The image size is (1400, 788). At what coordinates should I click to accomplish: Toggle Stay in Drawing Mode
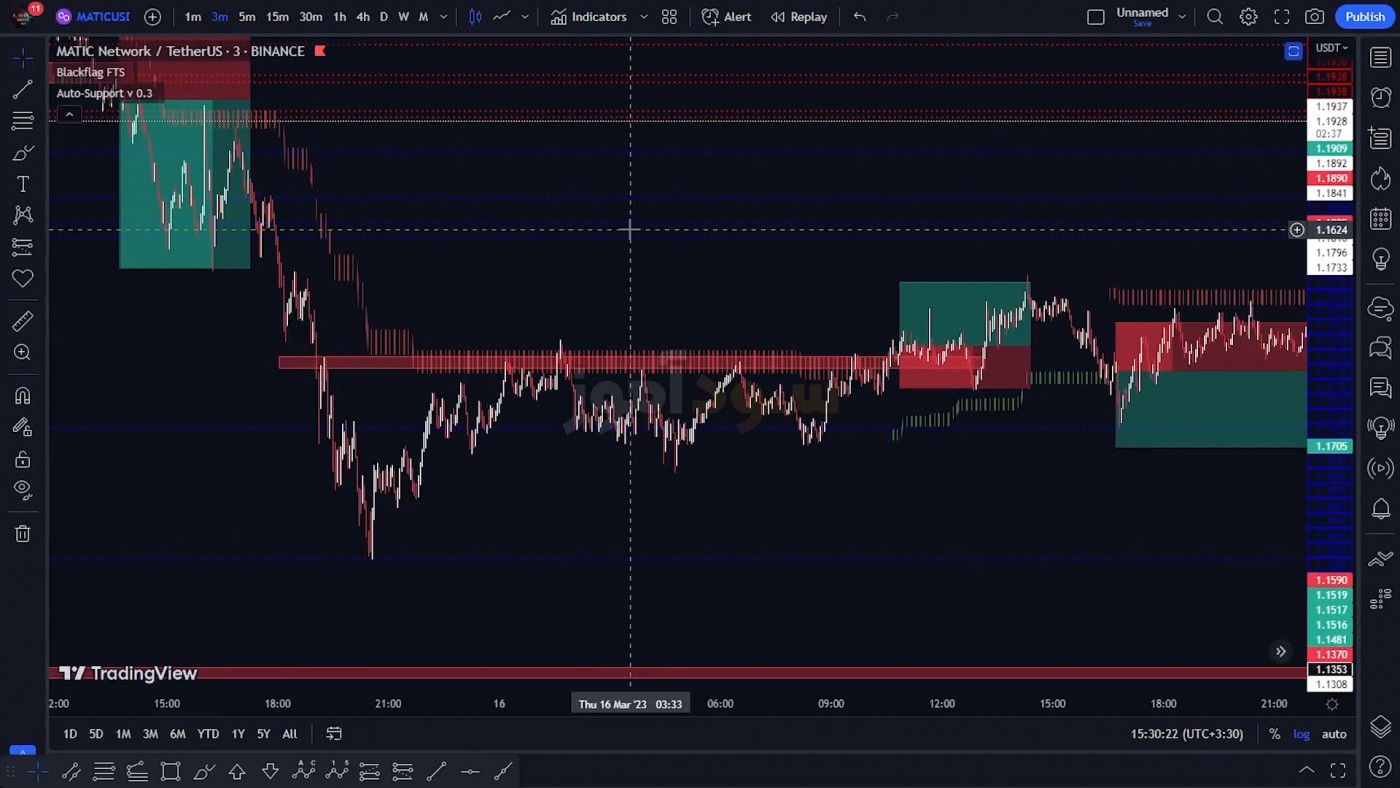[22, 428]
